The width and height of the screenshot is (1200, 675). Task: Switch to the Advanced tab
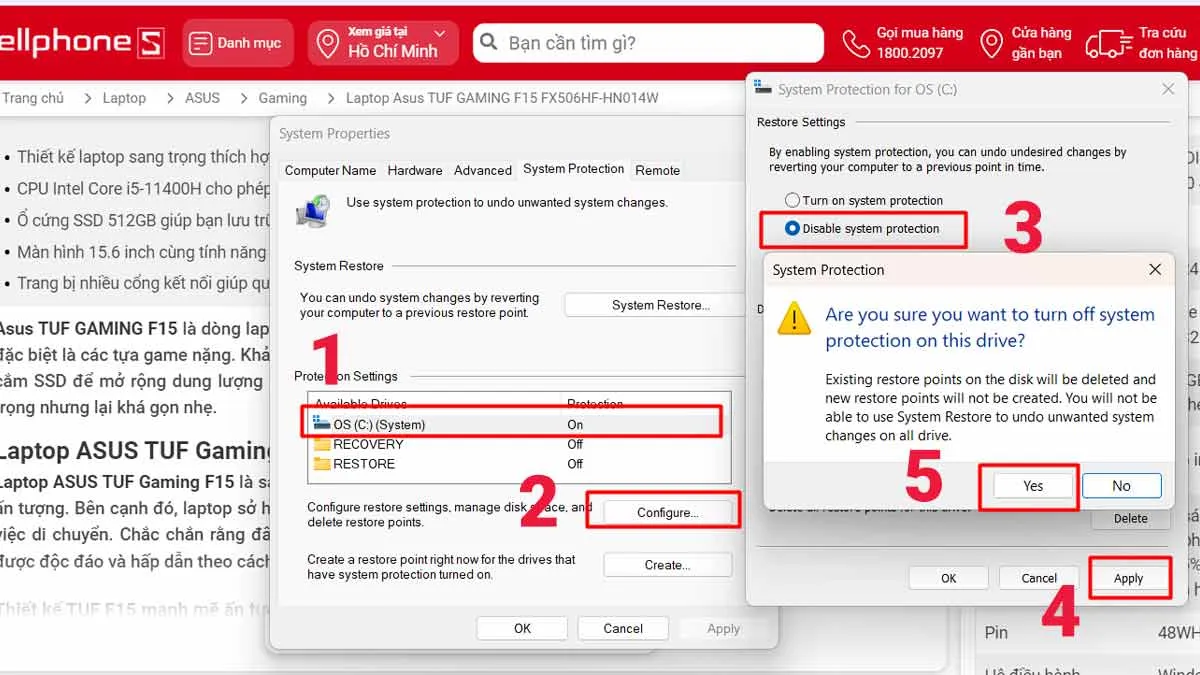tap(482, 170)
